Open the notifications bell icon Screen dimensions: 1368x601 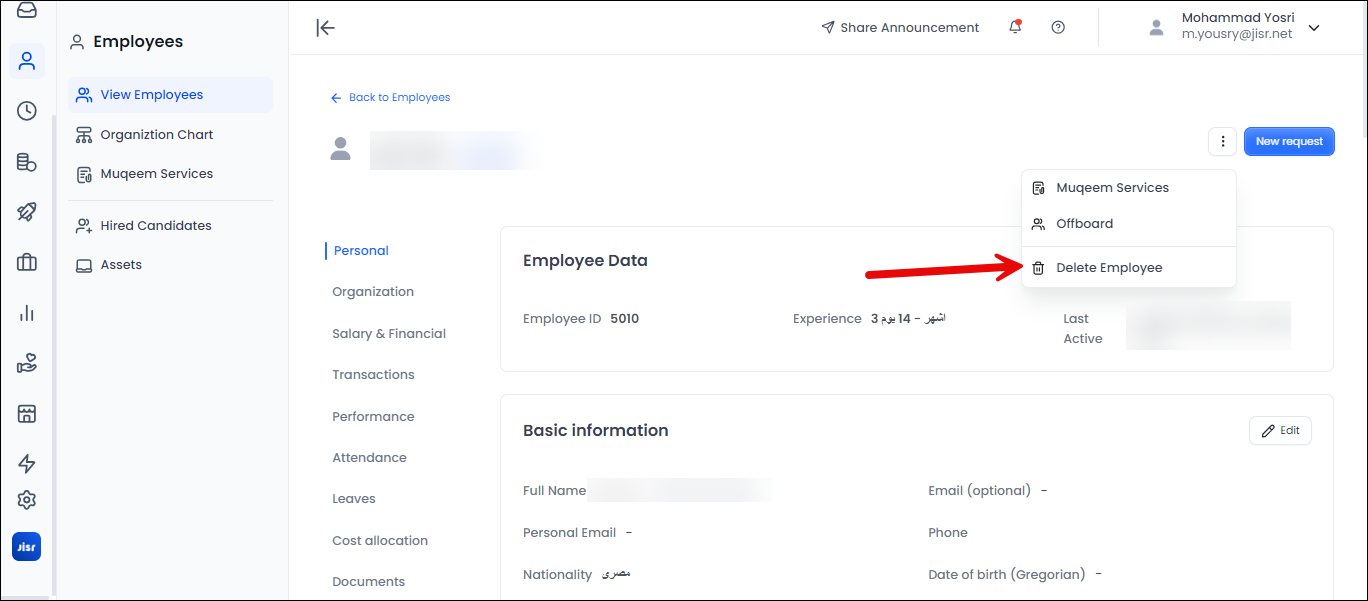pyautogui.click(x=1014, y=27)
